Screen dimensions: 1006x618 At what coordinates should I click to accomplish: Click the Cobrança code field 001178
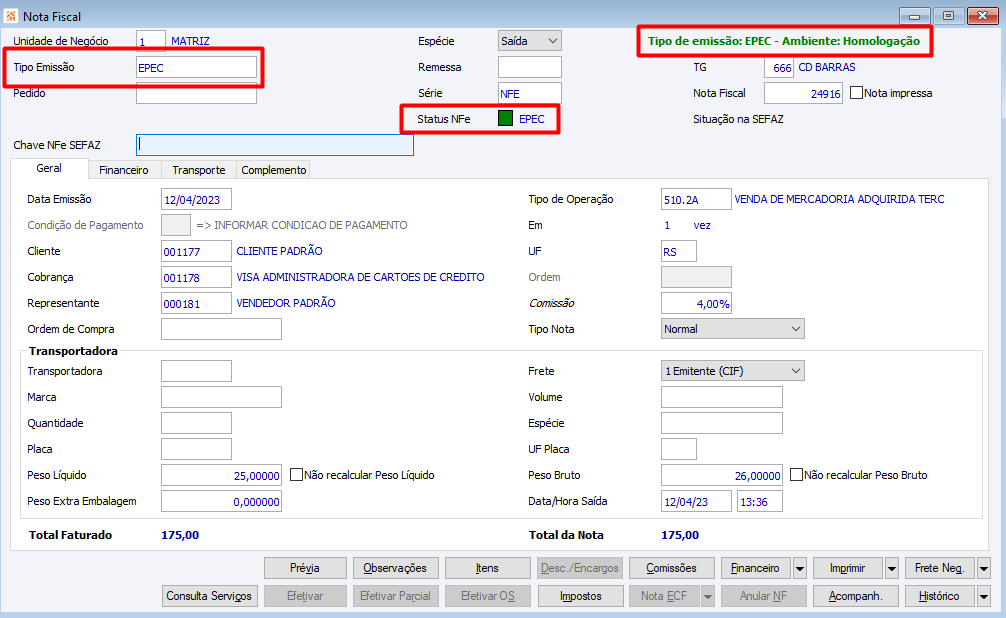pos(196,277)
